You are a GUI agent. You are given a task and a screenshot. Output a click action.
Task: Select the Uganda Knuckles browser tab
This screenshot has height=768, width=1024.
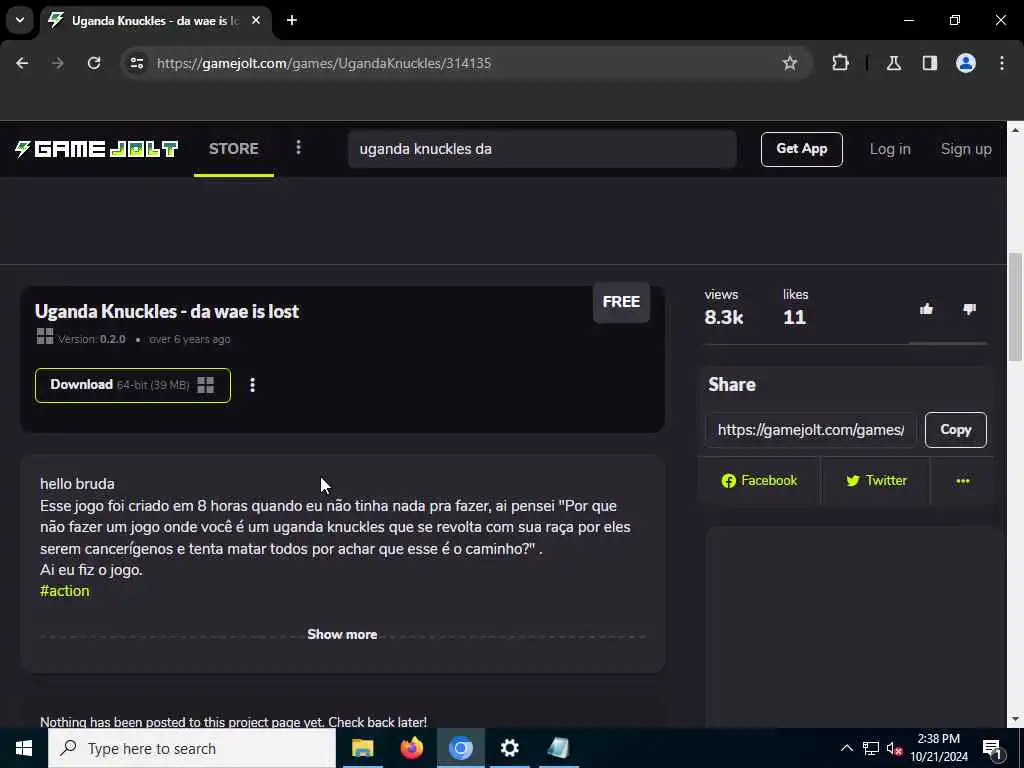tap(157, 21)
